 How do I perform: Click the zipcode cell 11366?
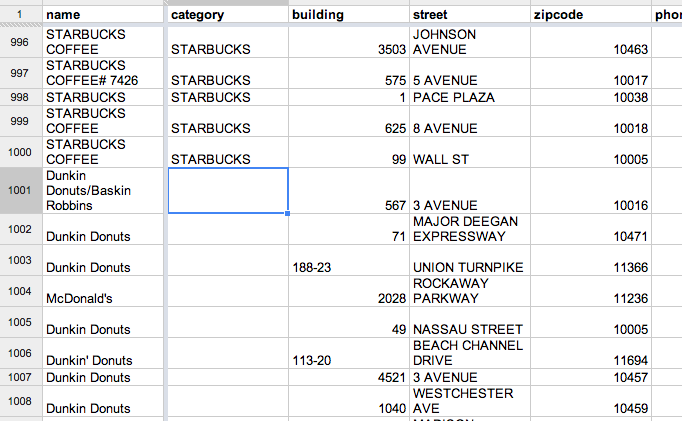[591, 260]
